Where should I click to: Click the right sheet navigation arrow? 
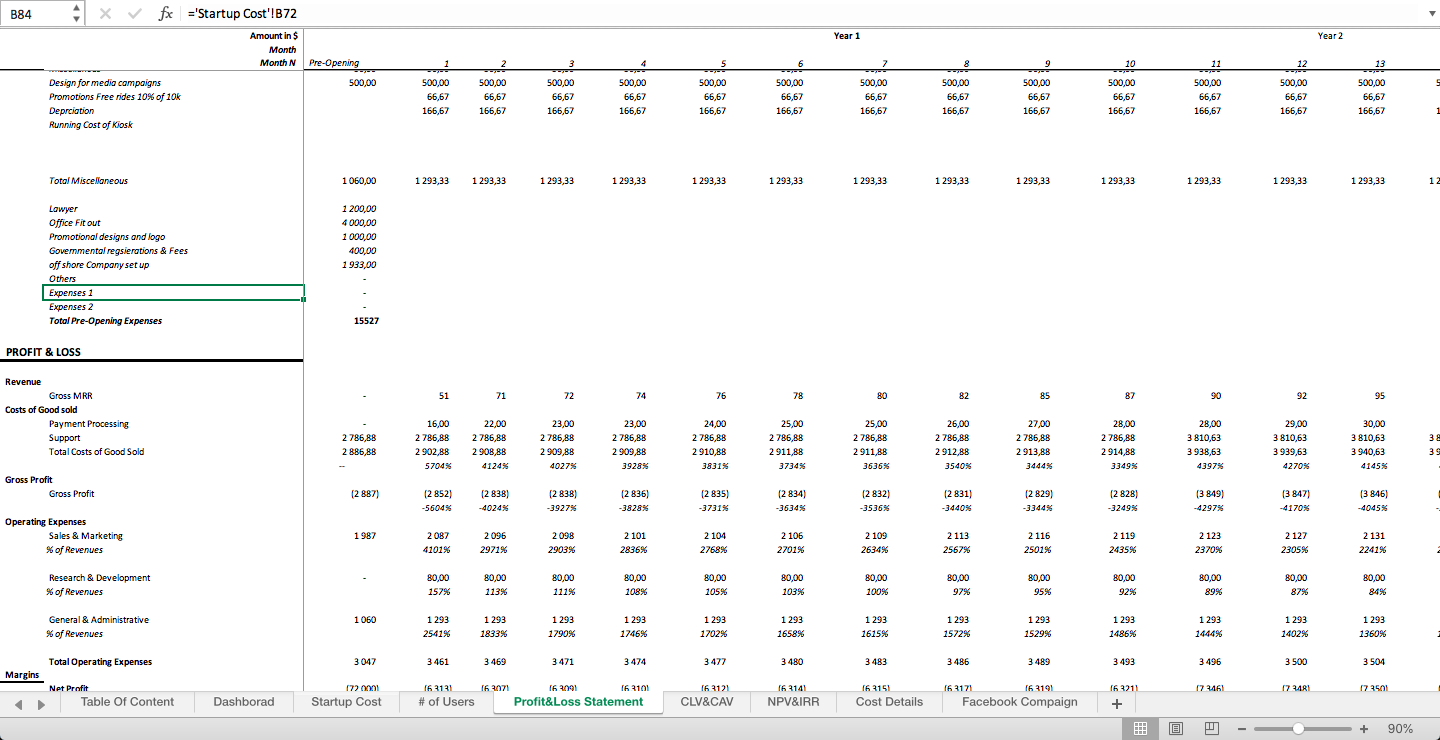[39, 702]
